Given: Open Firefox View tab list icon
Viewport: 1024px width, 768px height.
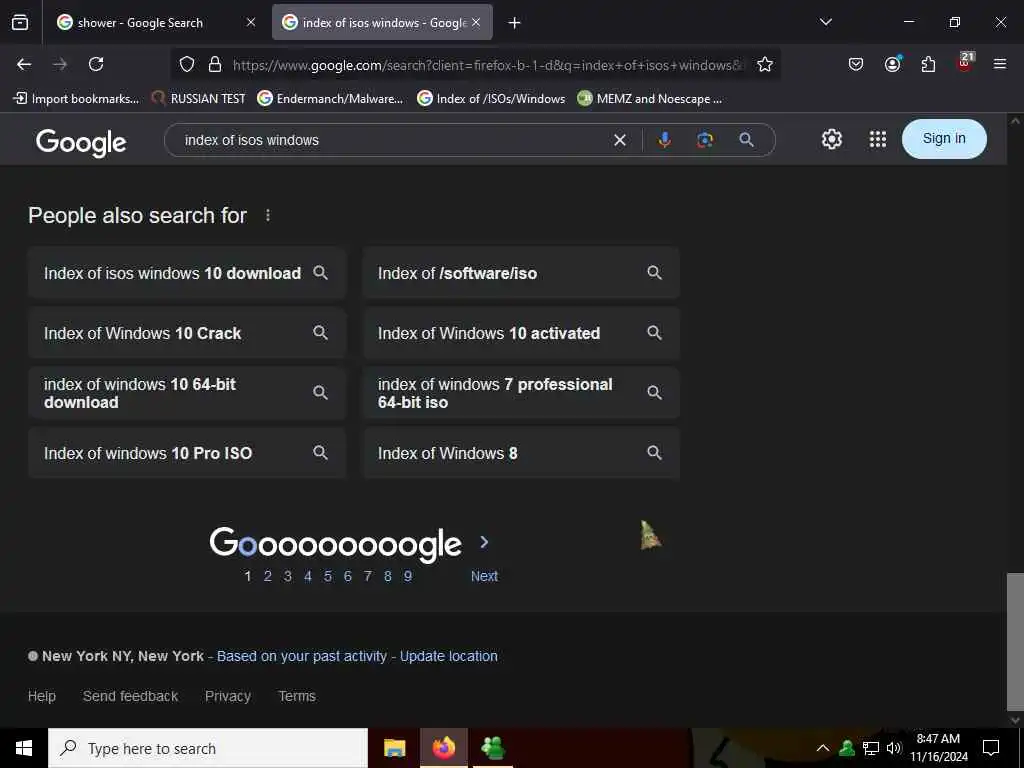Looking at the screenshot, I should (20, 22).
